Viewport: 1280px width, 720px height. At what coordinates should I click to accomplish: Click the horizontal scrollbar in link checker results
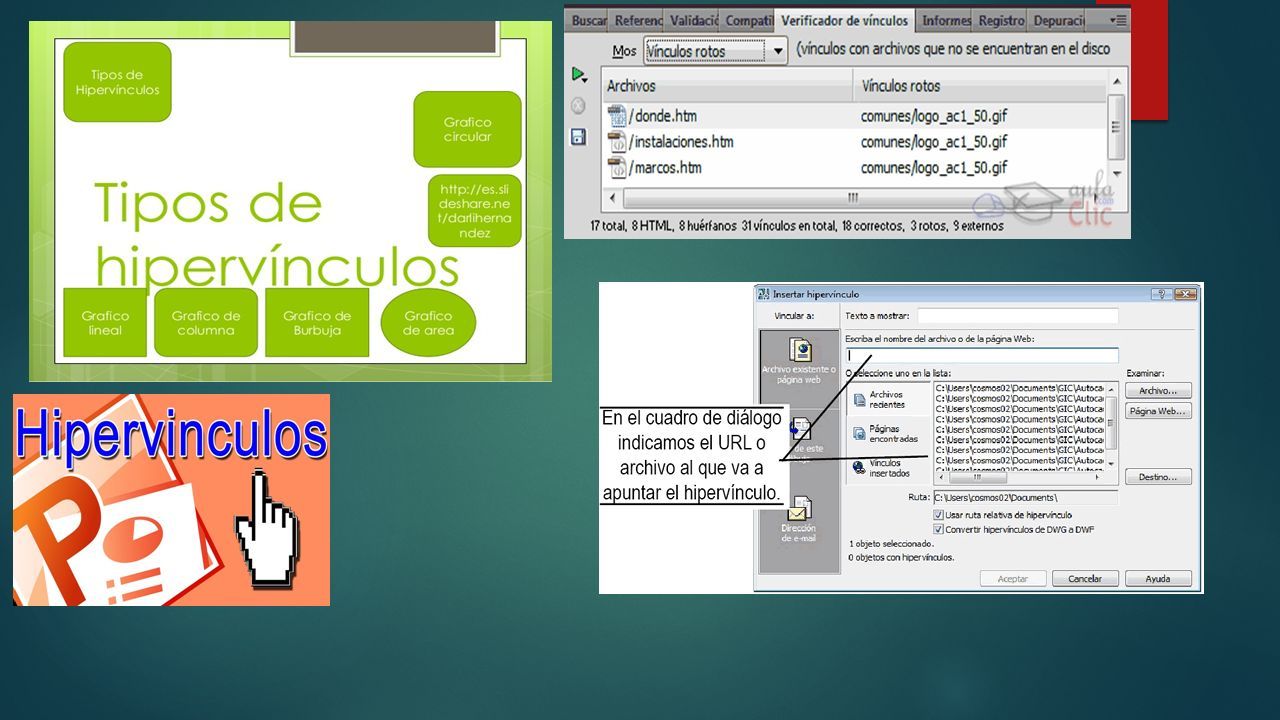coord(853,198)
